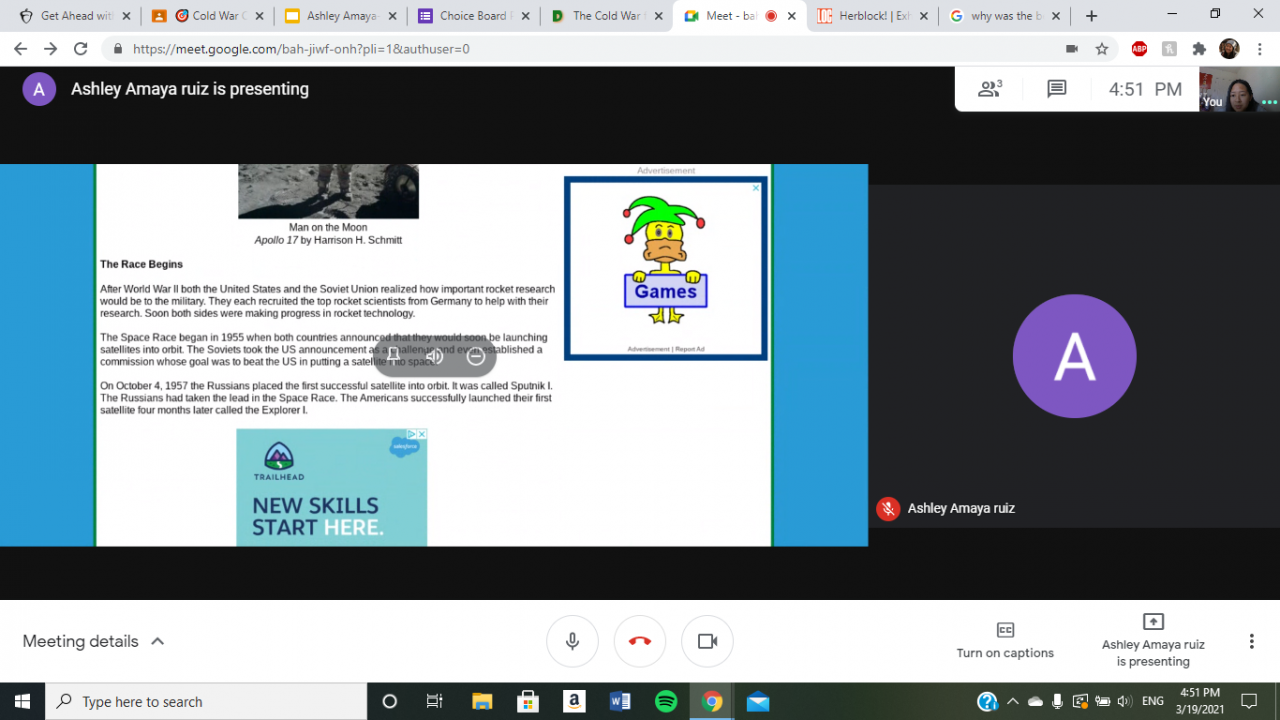
Task: Bookmark this page with the star
Action: click(x=1102, y=49)
